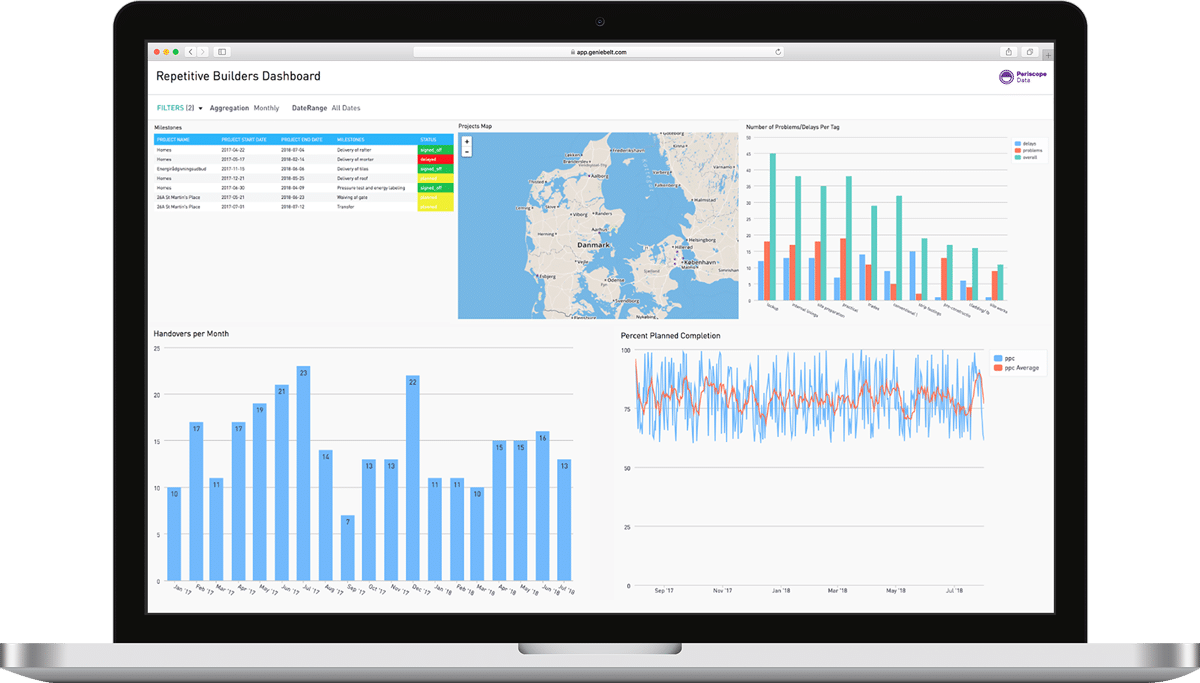
Task: Toggle the ppc Average line visibility
Action: tap(1020, 368)
